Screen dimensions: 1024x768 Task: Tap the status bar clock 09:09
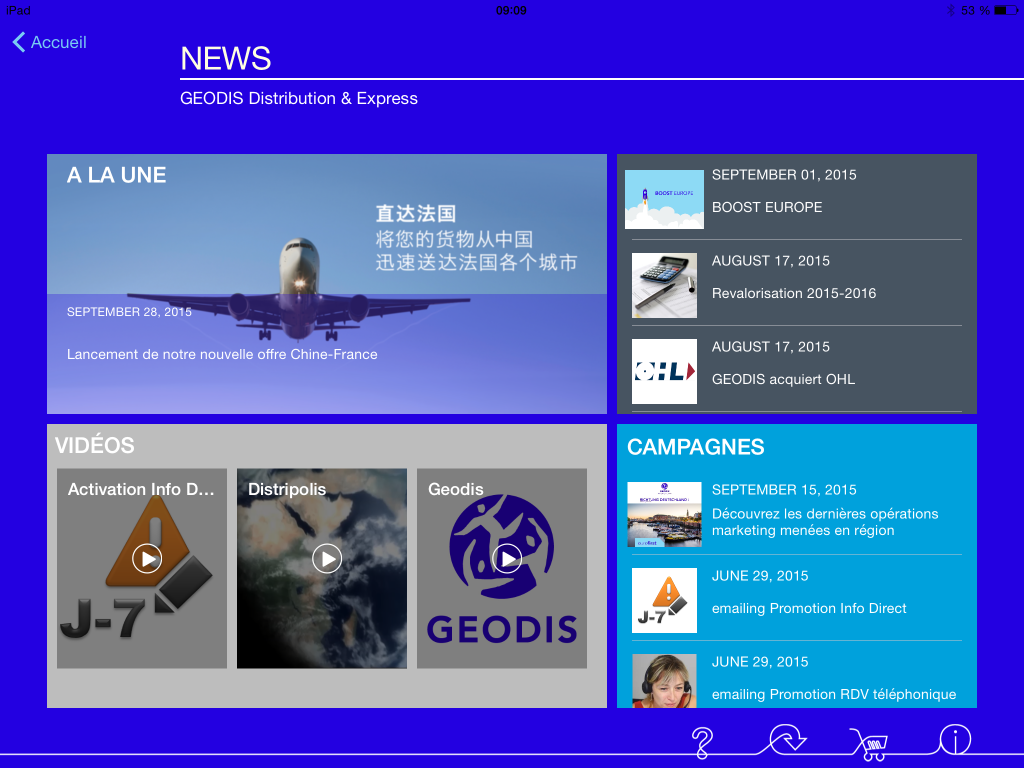point(511,10)
